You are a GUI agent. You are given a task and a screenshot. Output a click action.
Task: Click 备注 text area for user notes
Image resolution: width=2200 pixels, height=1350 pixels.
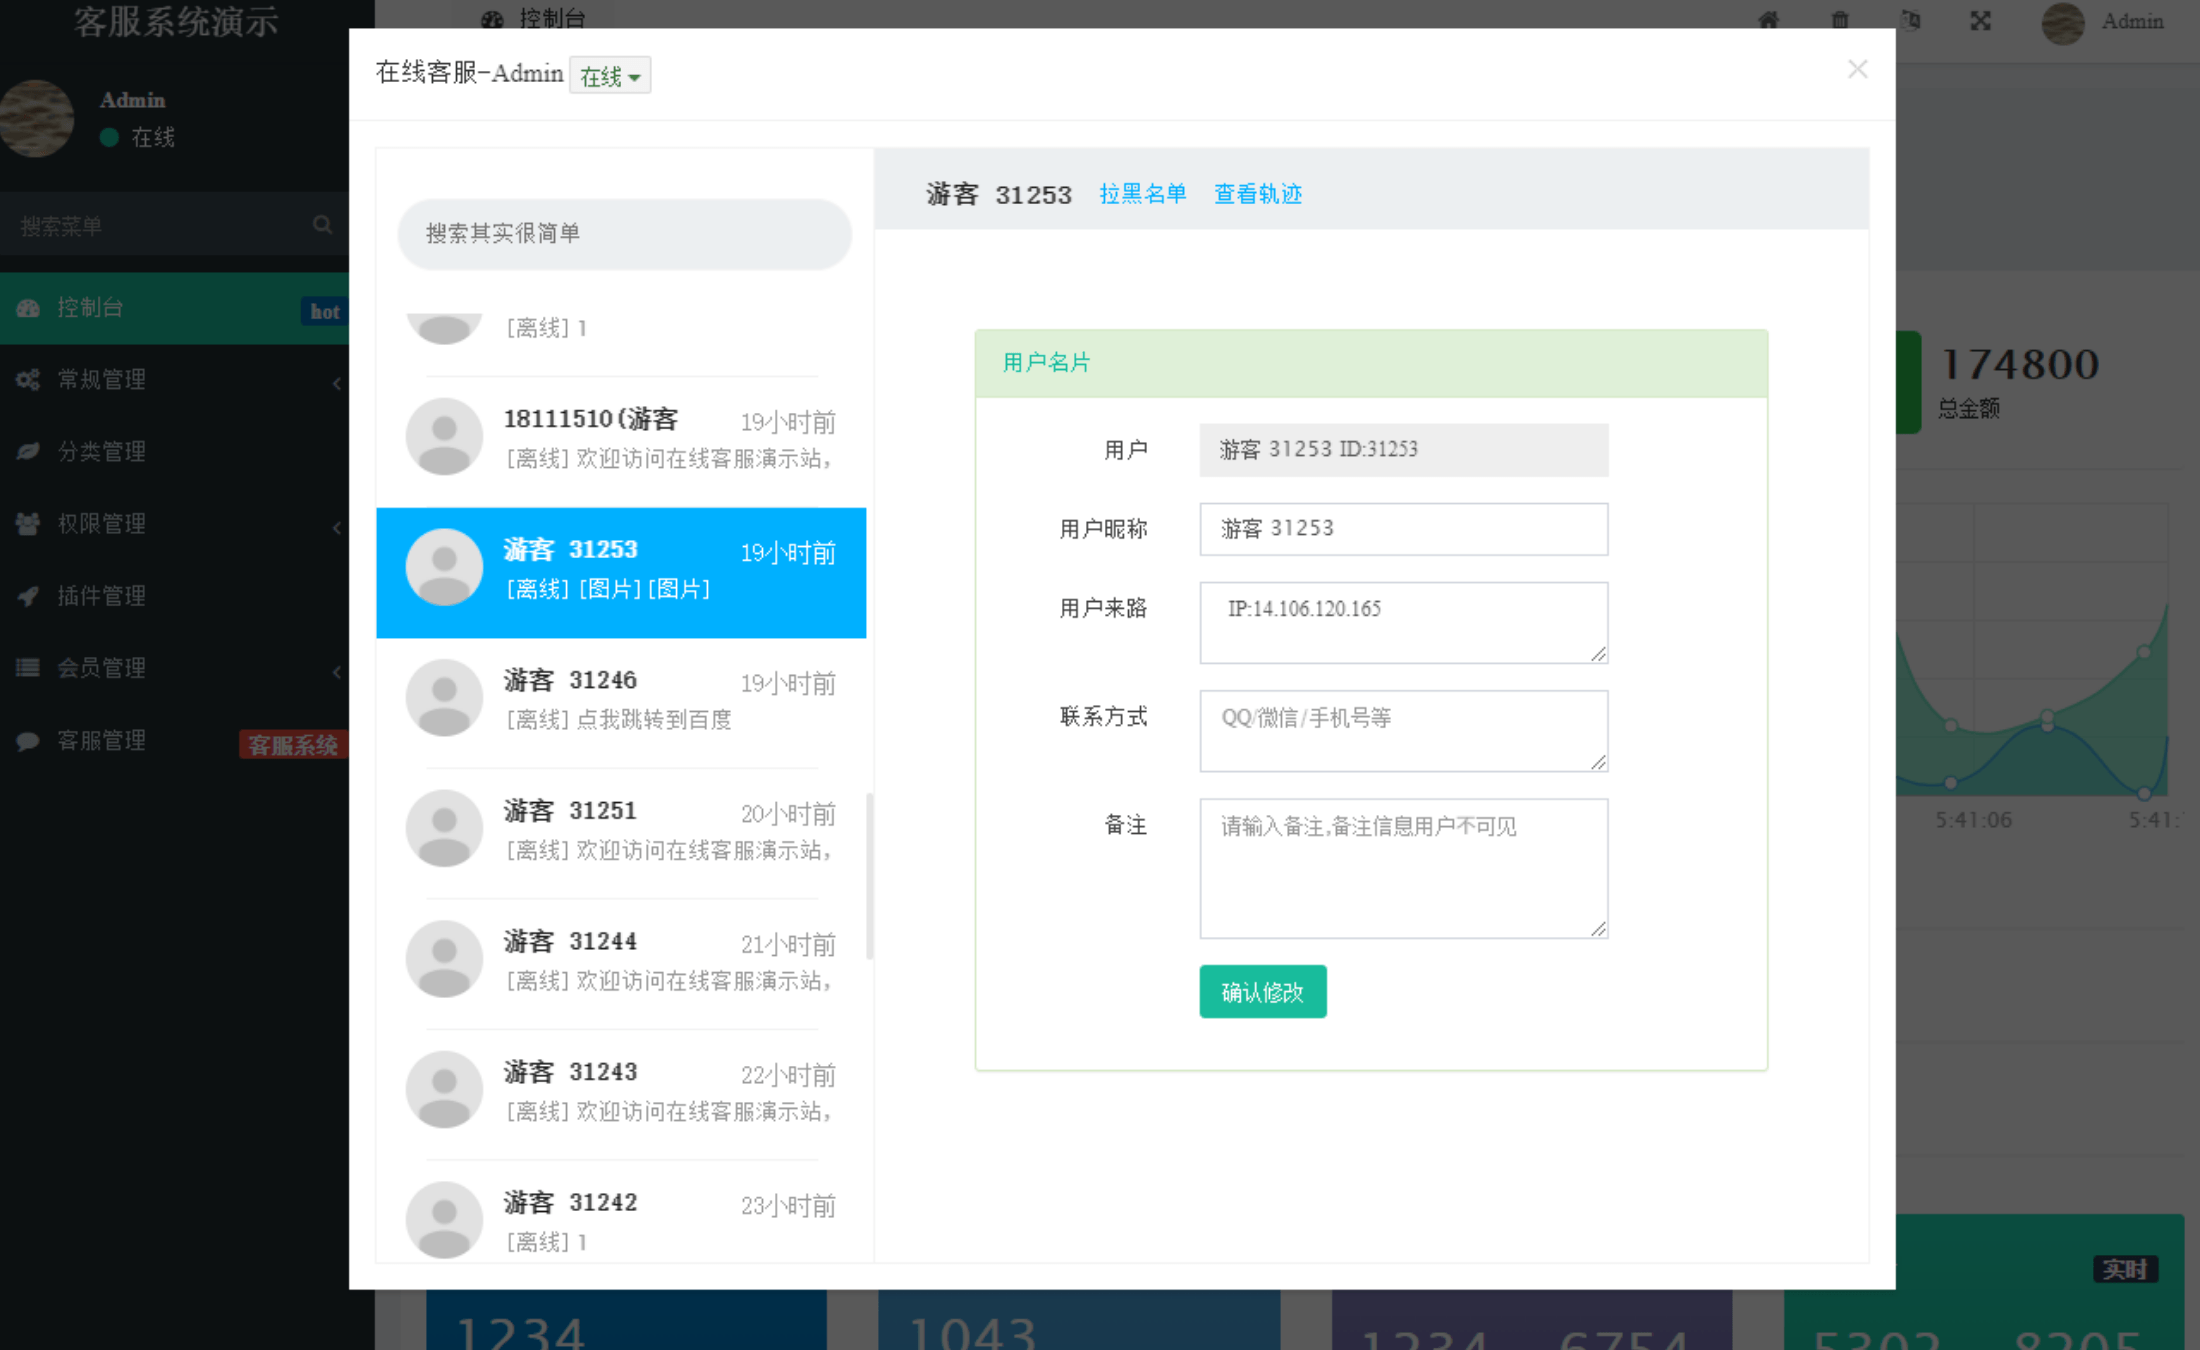coord(1403,868)
